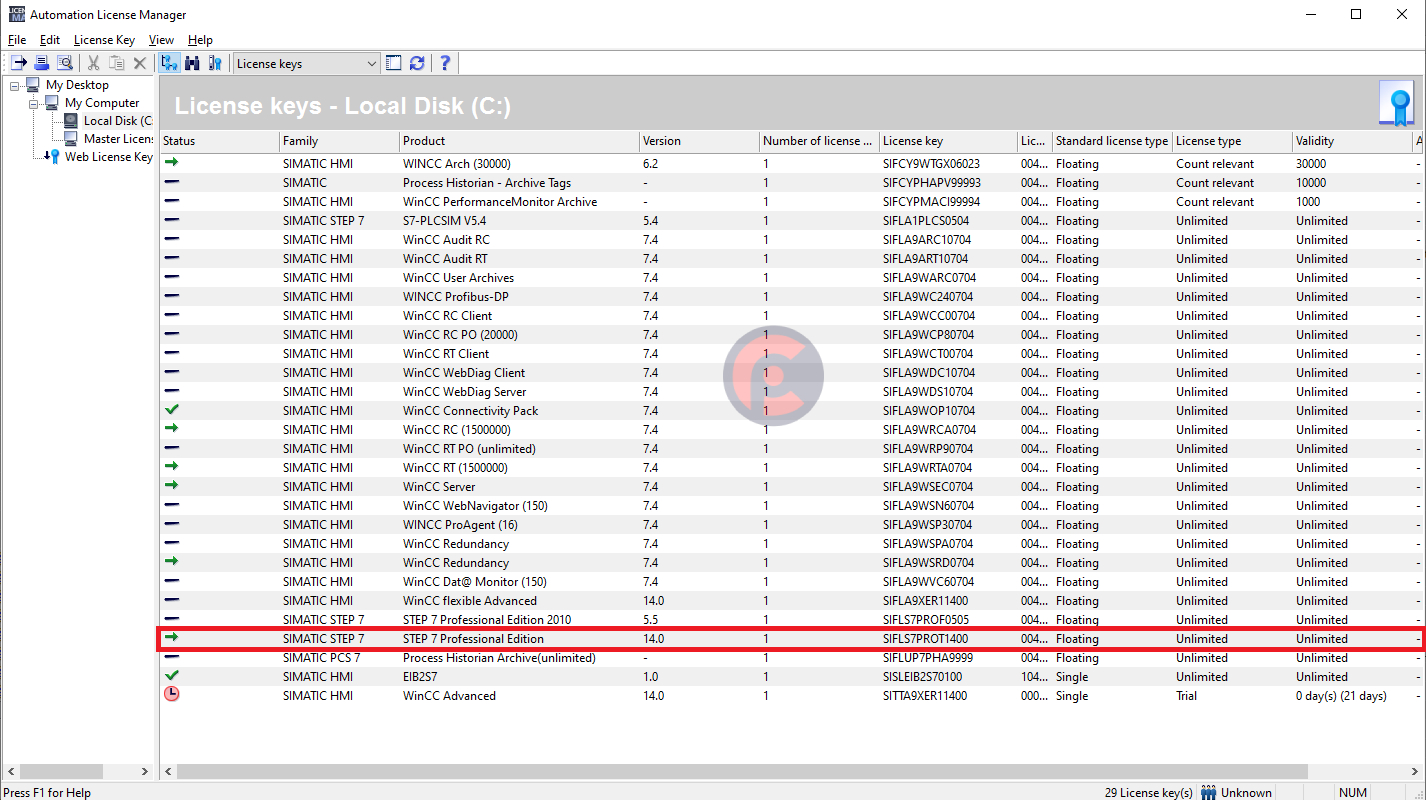The height and width of the screenshot is (800, 1427).
Task: Click the Trial license type cell
Action: click(1186, 696)
